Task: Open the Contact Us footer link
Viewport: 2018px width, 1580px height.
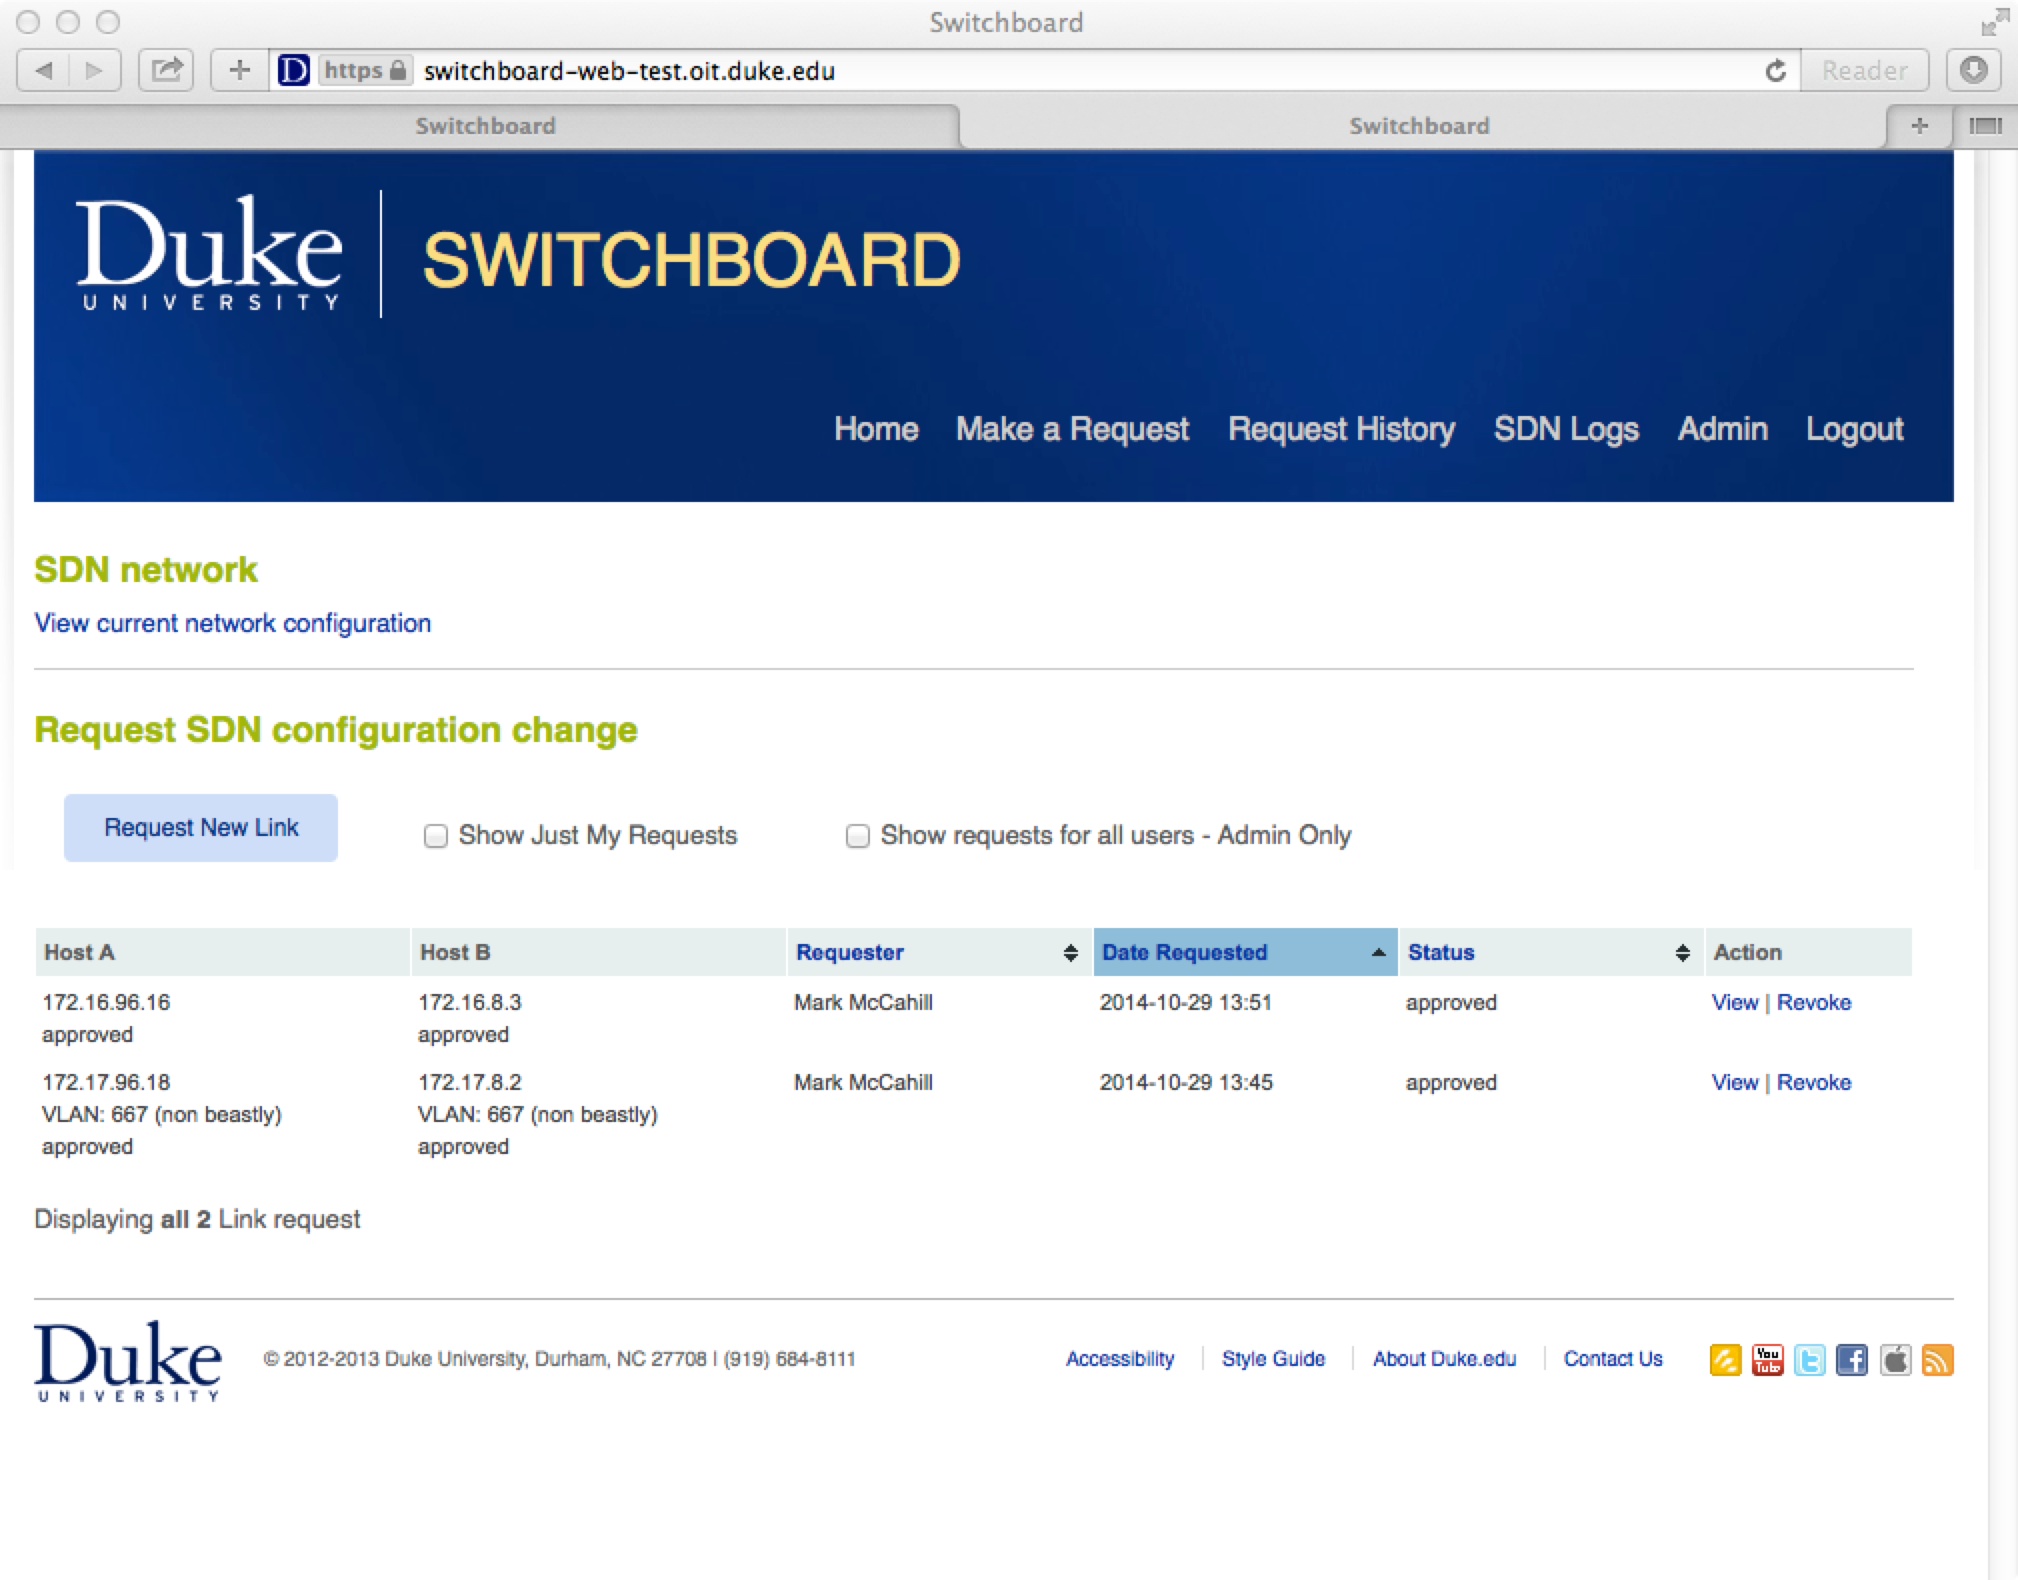Action: [1612, 1359]
